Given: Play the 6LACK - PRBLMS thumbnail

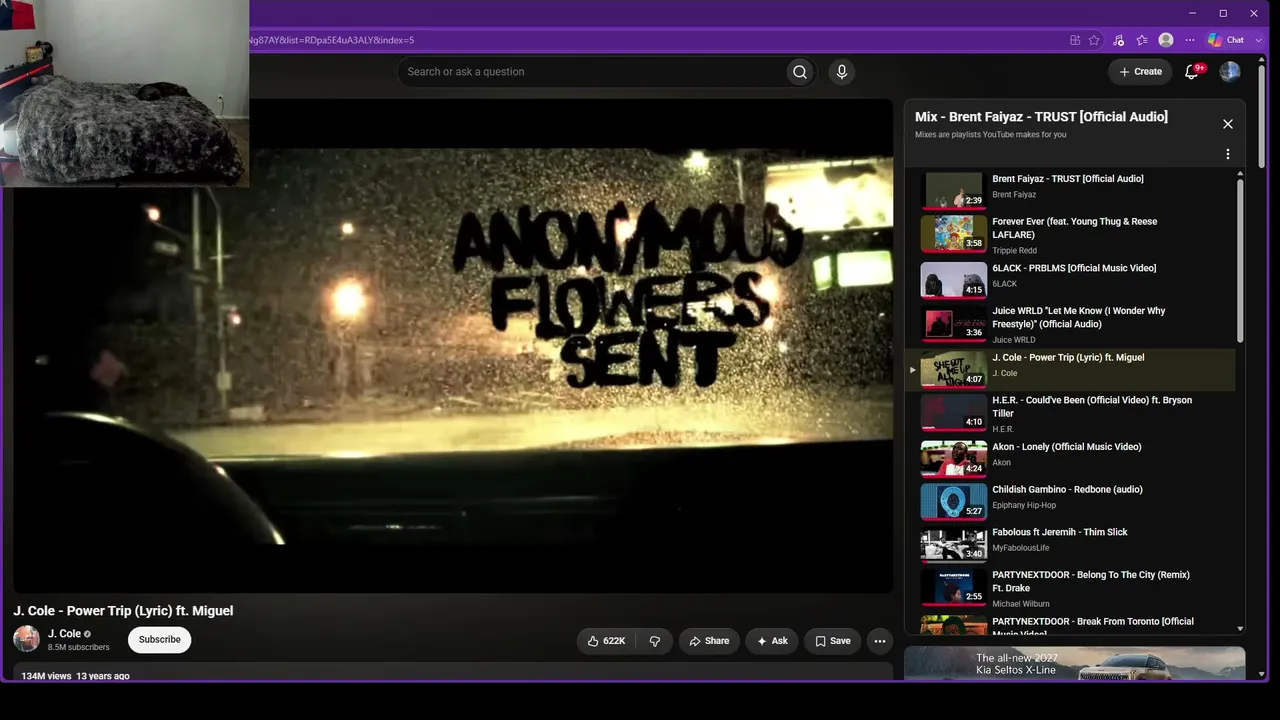Looking at the screenshot, I should [x=953, y=279].
